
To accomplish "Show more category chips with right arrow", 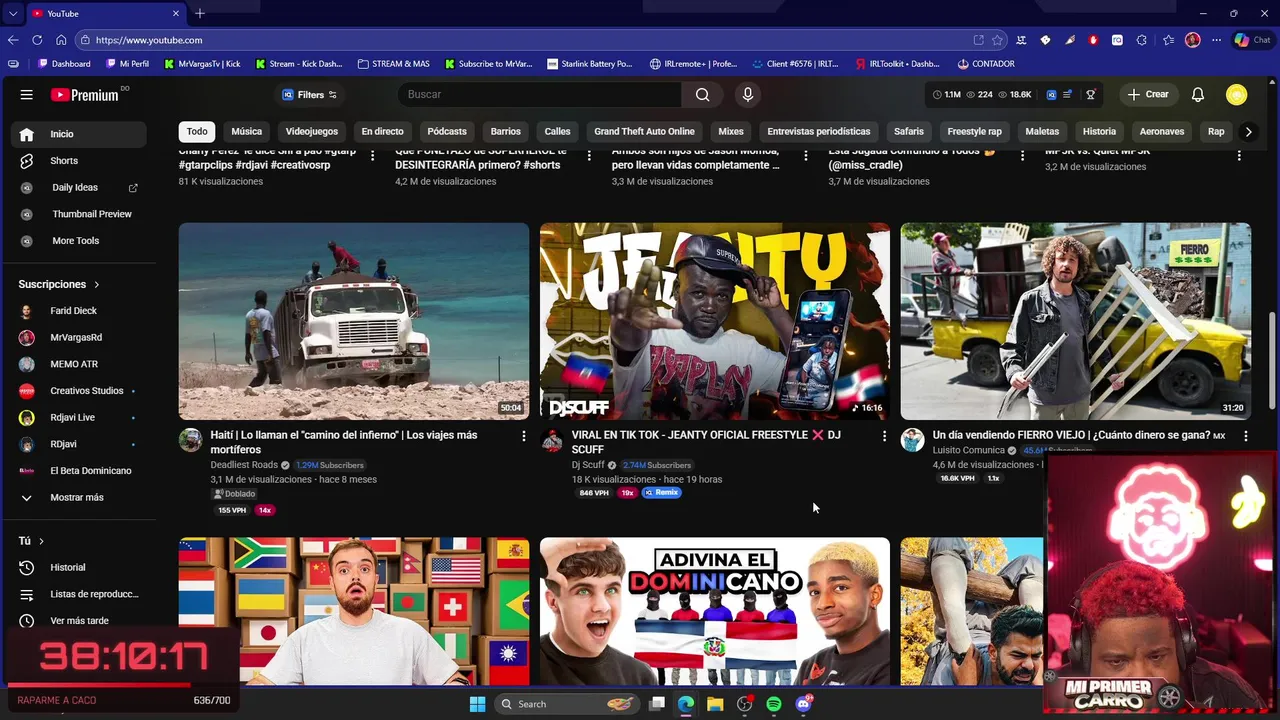I will (1248, 131).
